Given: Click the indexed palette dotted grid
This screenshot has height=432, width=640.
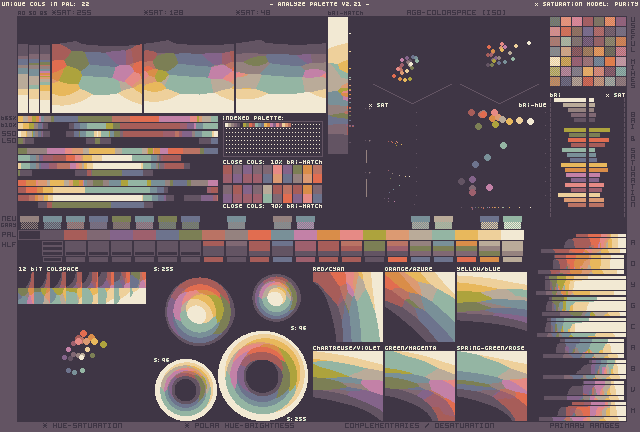Looking at the screenshot, I should (273, 138).
